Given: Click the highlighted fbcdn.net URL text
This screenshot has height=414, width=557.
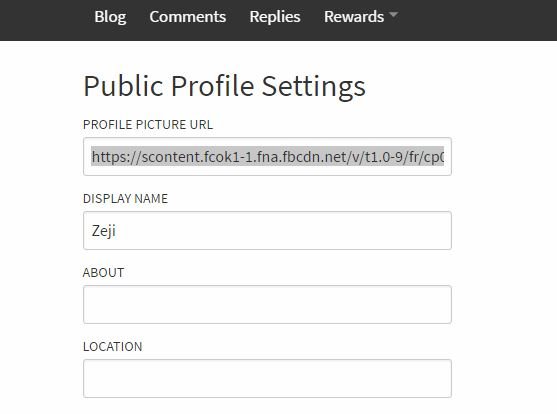Looking at the screenshot, I should click(x=267, y=156).
